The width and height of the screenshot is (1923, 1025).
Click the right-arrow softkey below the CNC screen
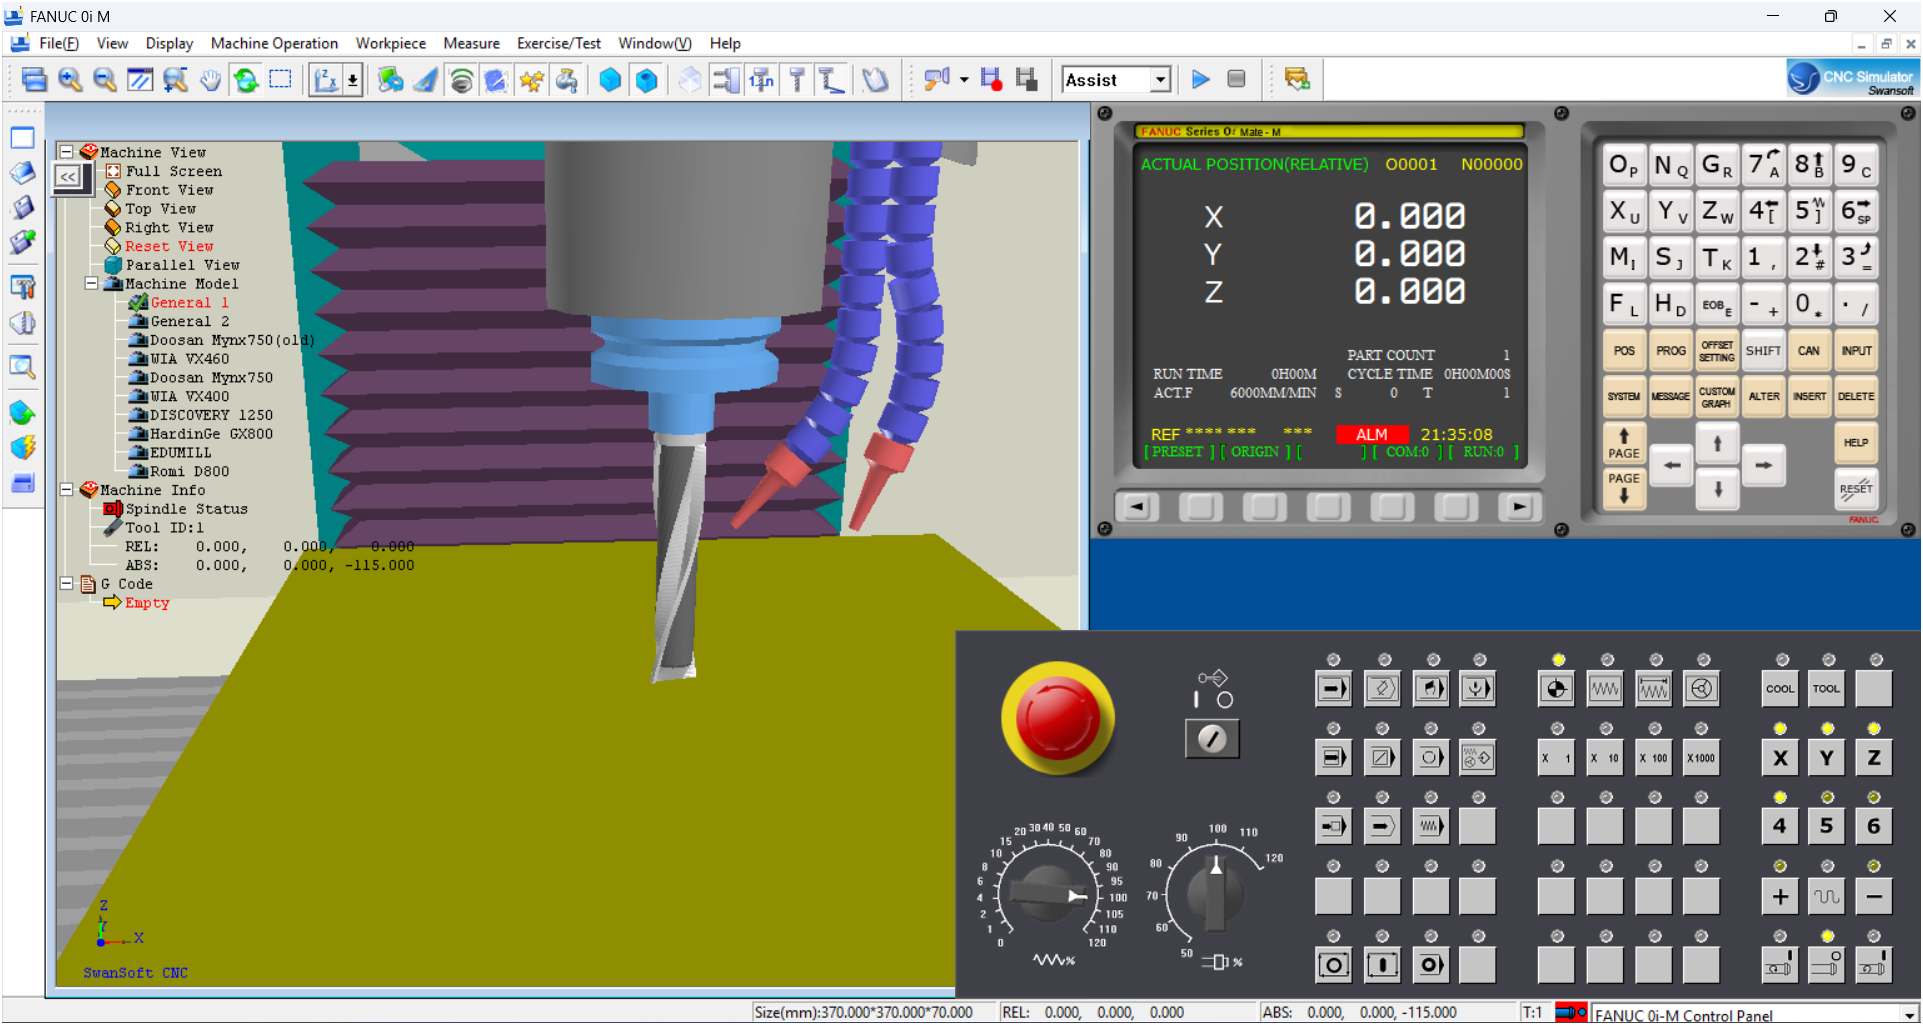[x=1519, y=507]
